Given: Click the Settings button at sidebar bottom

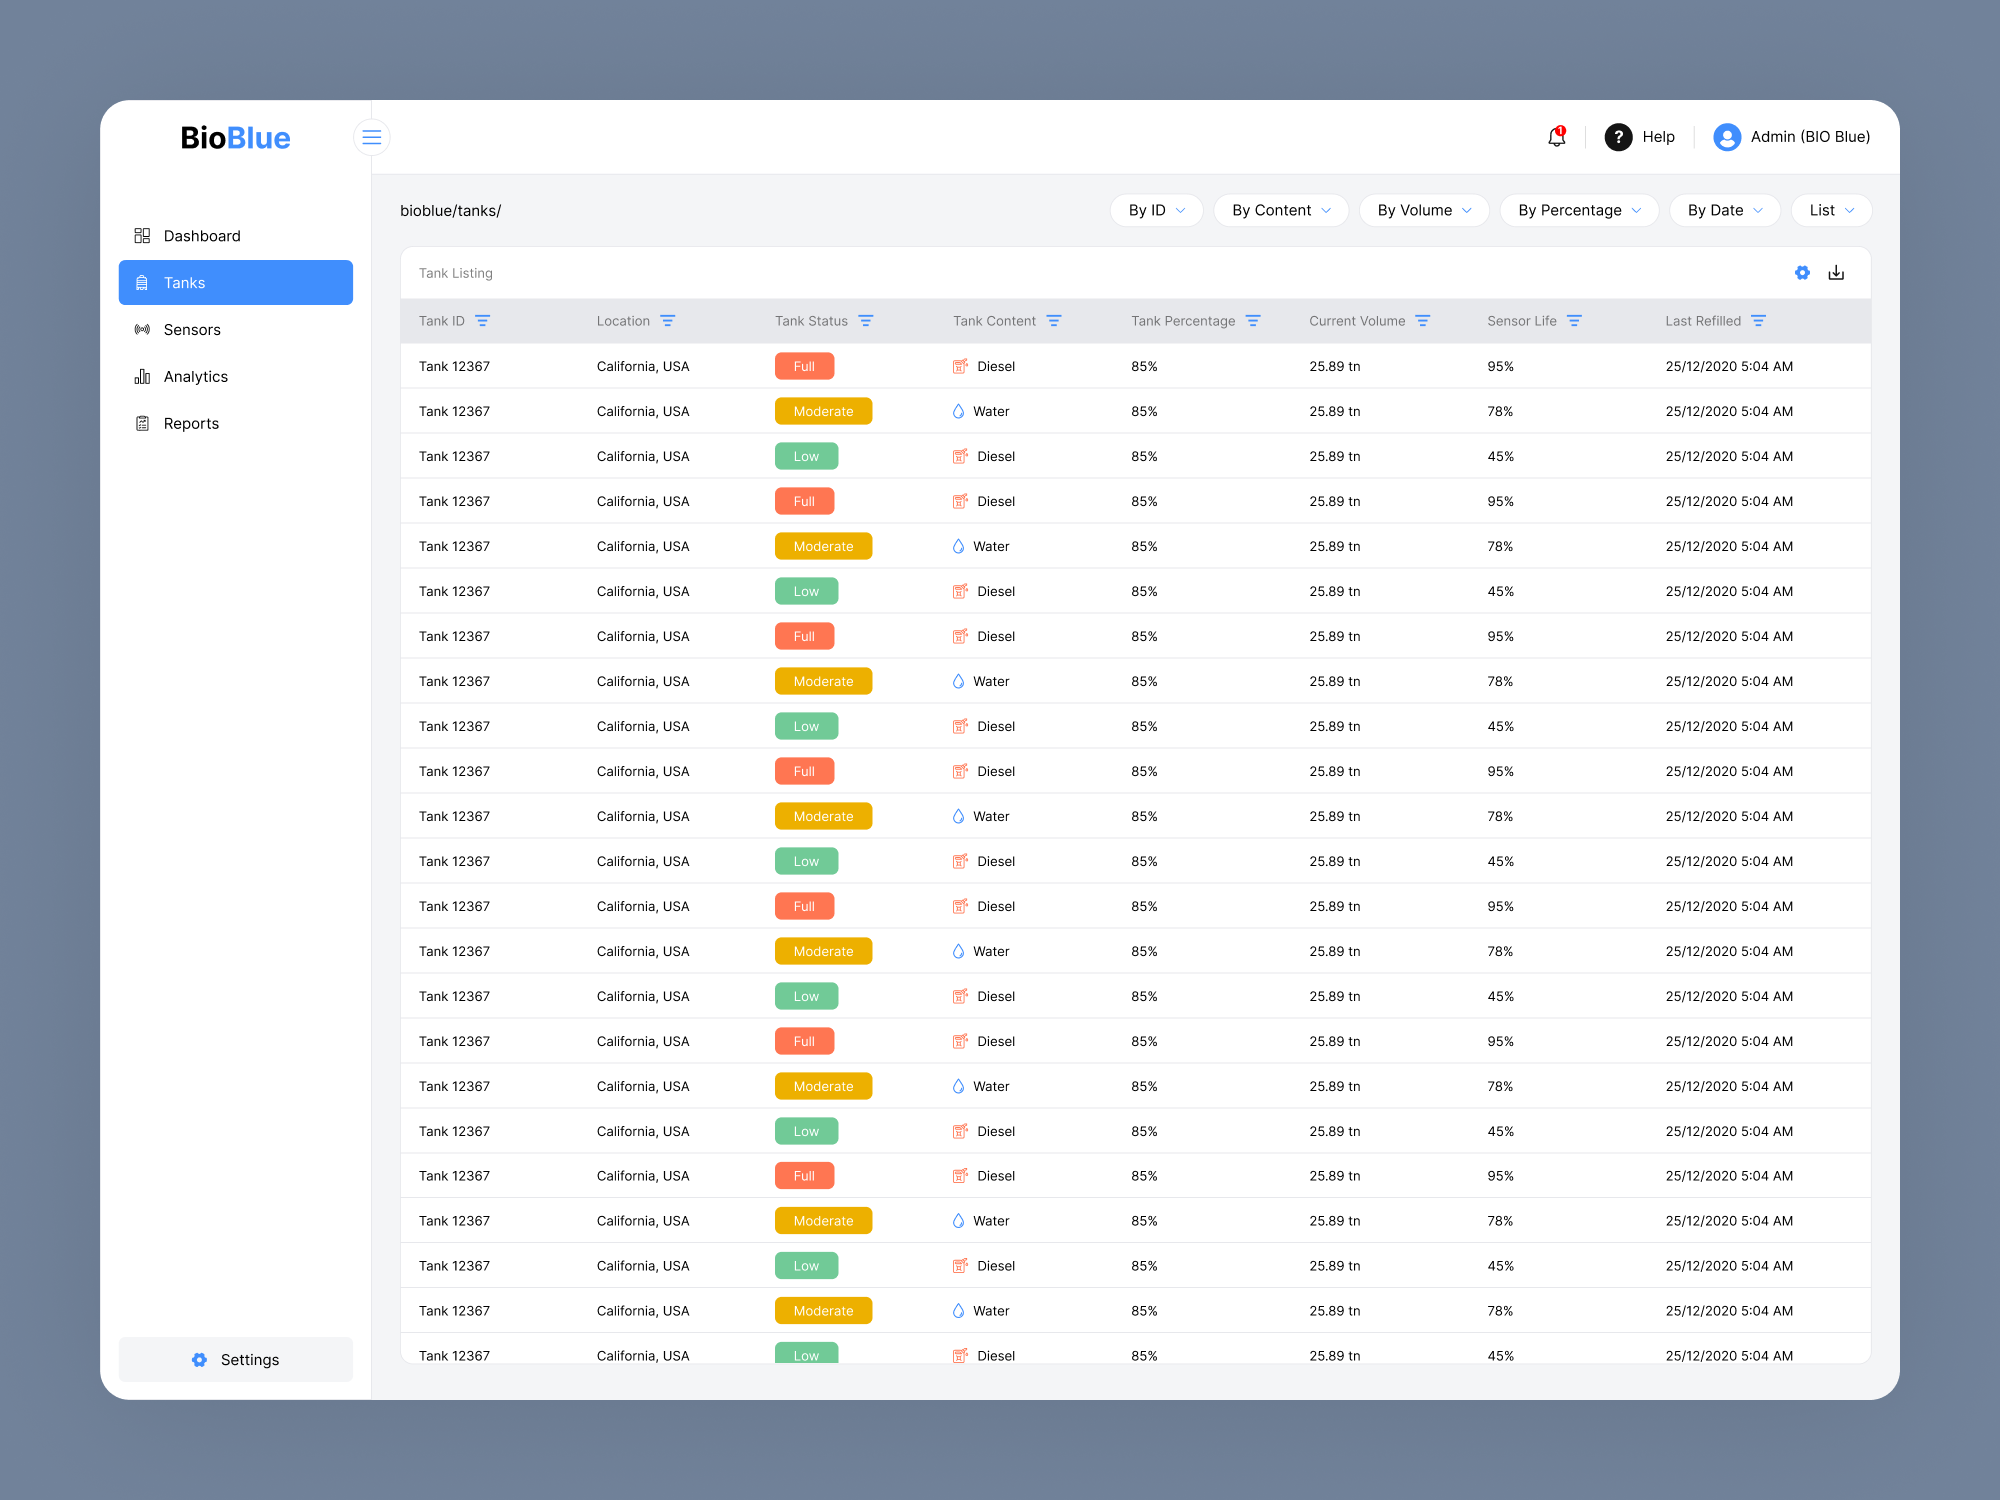Looking at the screenshot, I should pyautogui.click(x=236, y=1360).
